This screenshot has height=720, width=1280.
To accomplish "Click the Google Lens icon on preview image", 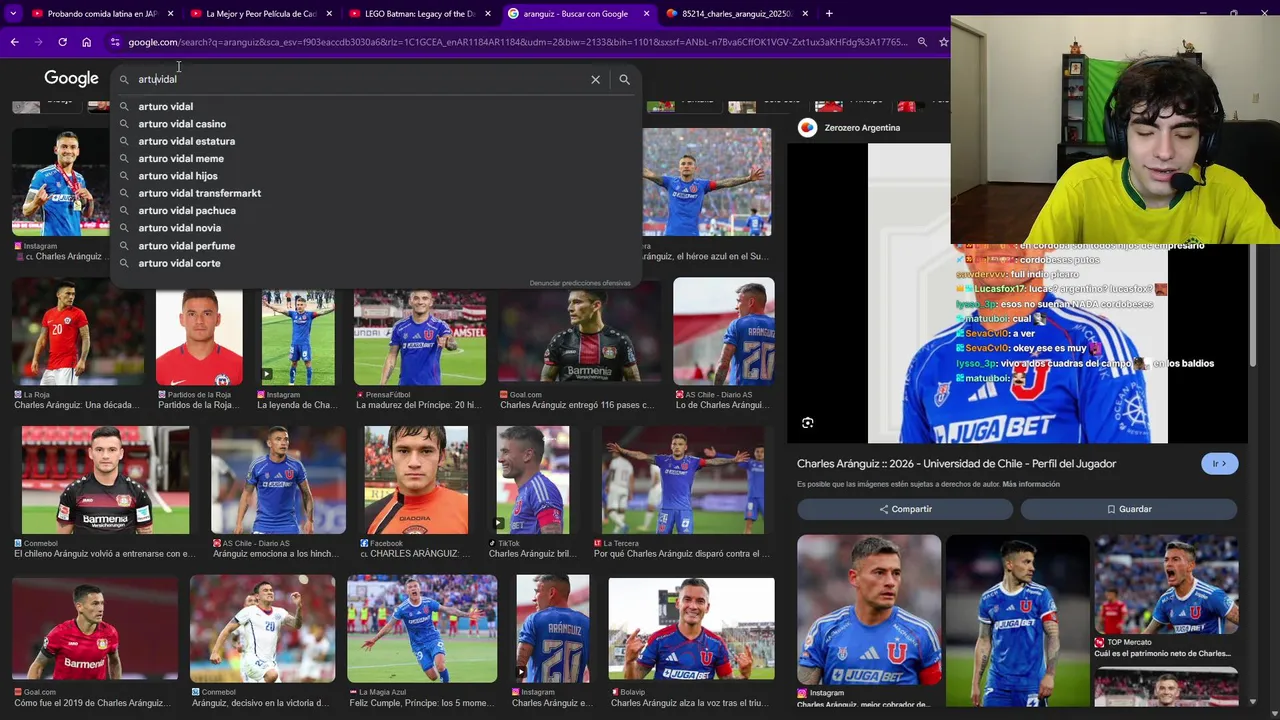I will point(808,423).
